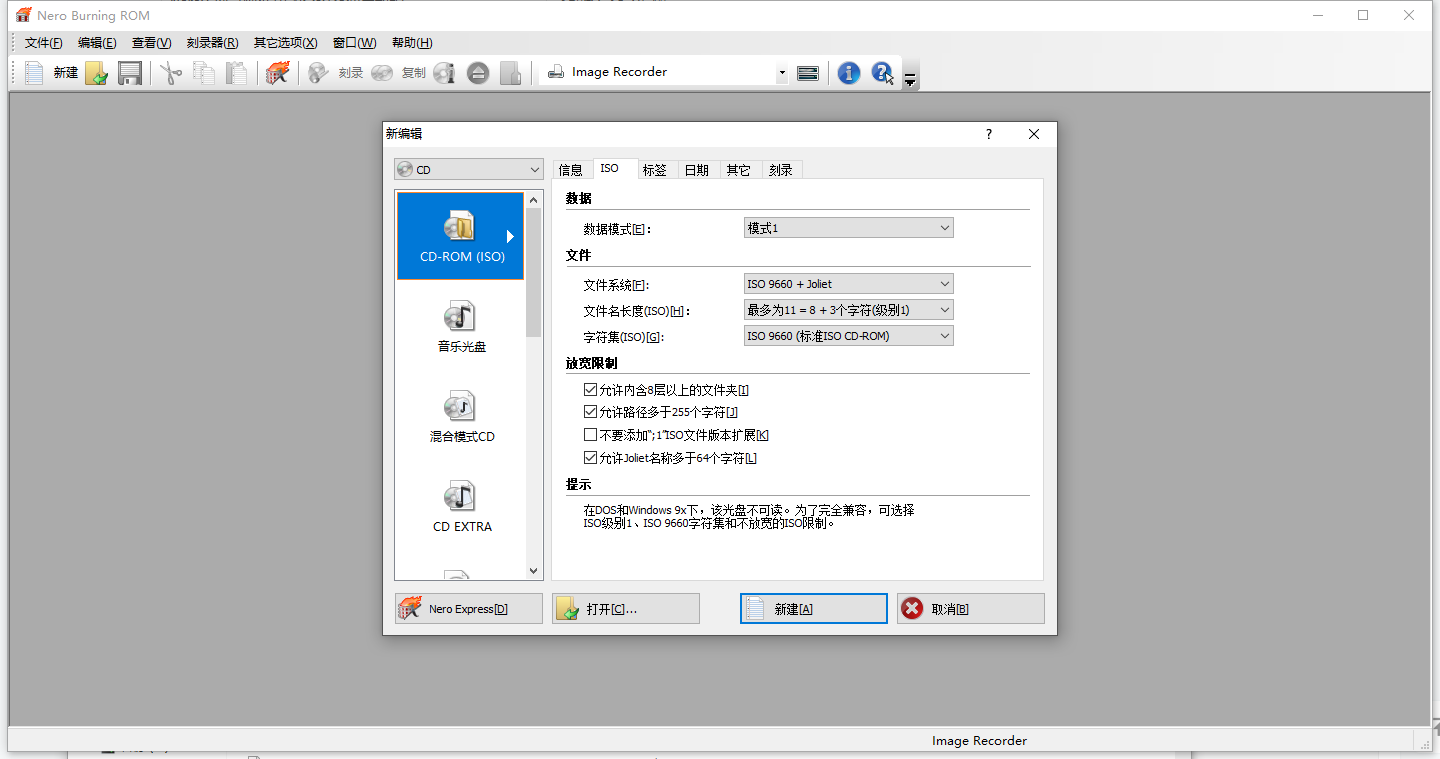Click the dialog's question mark help button
Screen dimensions: 1440x759
(x=989, y=134)
